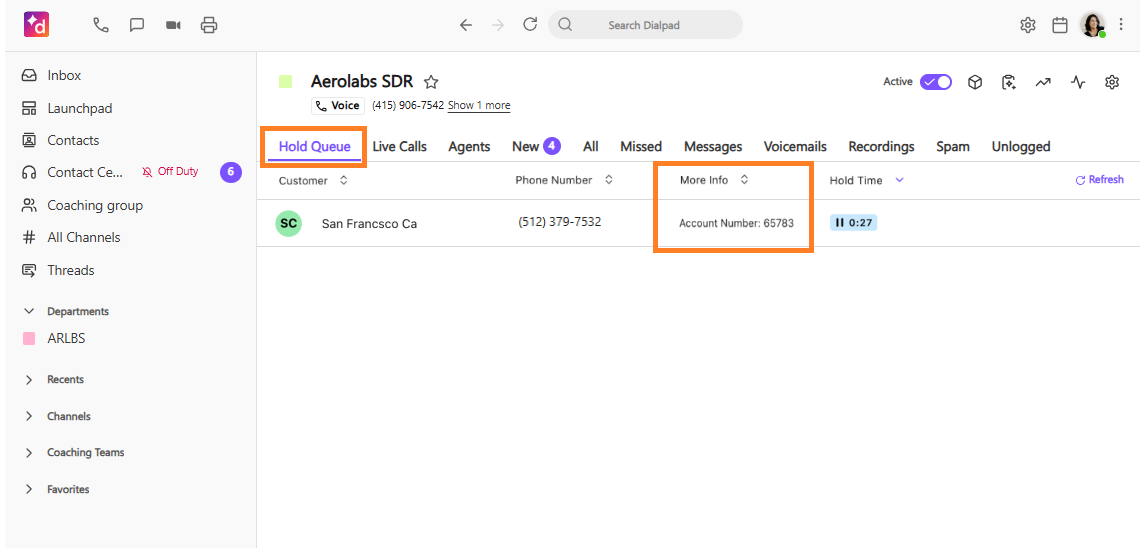
Task: Toggle the Off Duty status
Action: point(170,172)
